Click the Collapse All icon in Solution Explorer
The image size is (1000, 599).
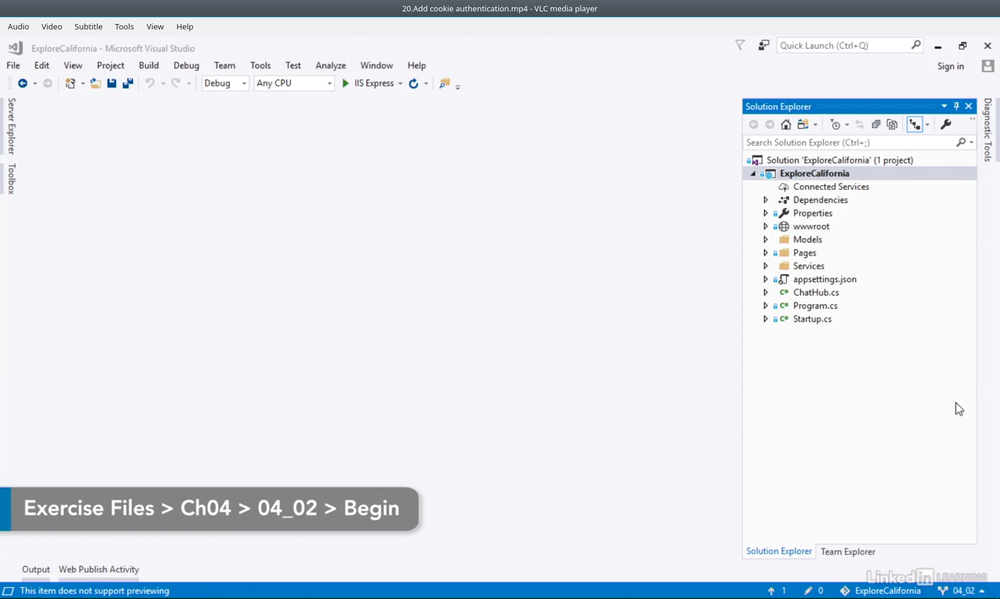point(876,124)
